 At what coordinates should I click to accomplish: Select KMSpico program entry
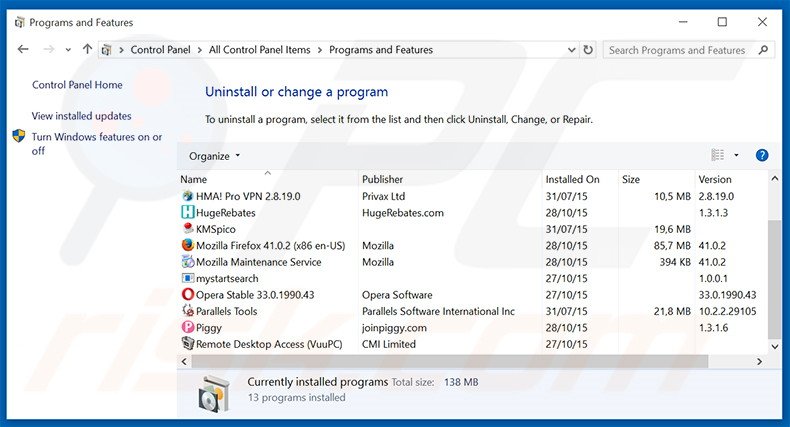click(216, 229)
